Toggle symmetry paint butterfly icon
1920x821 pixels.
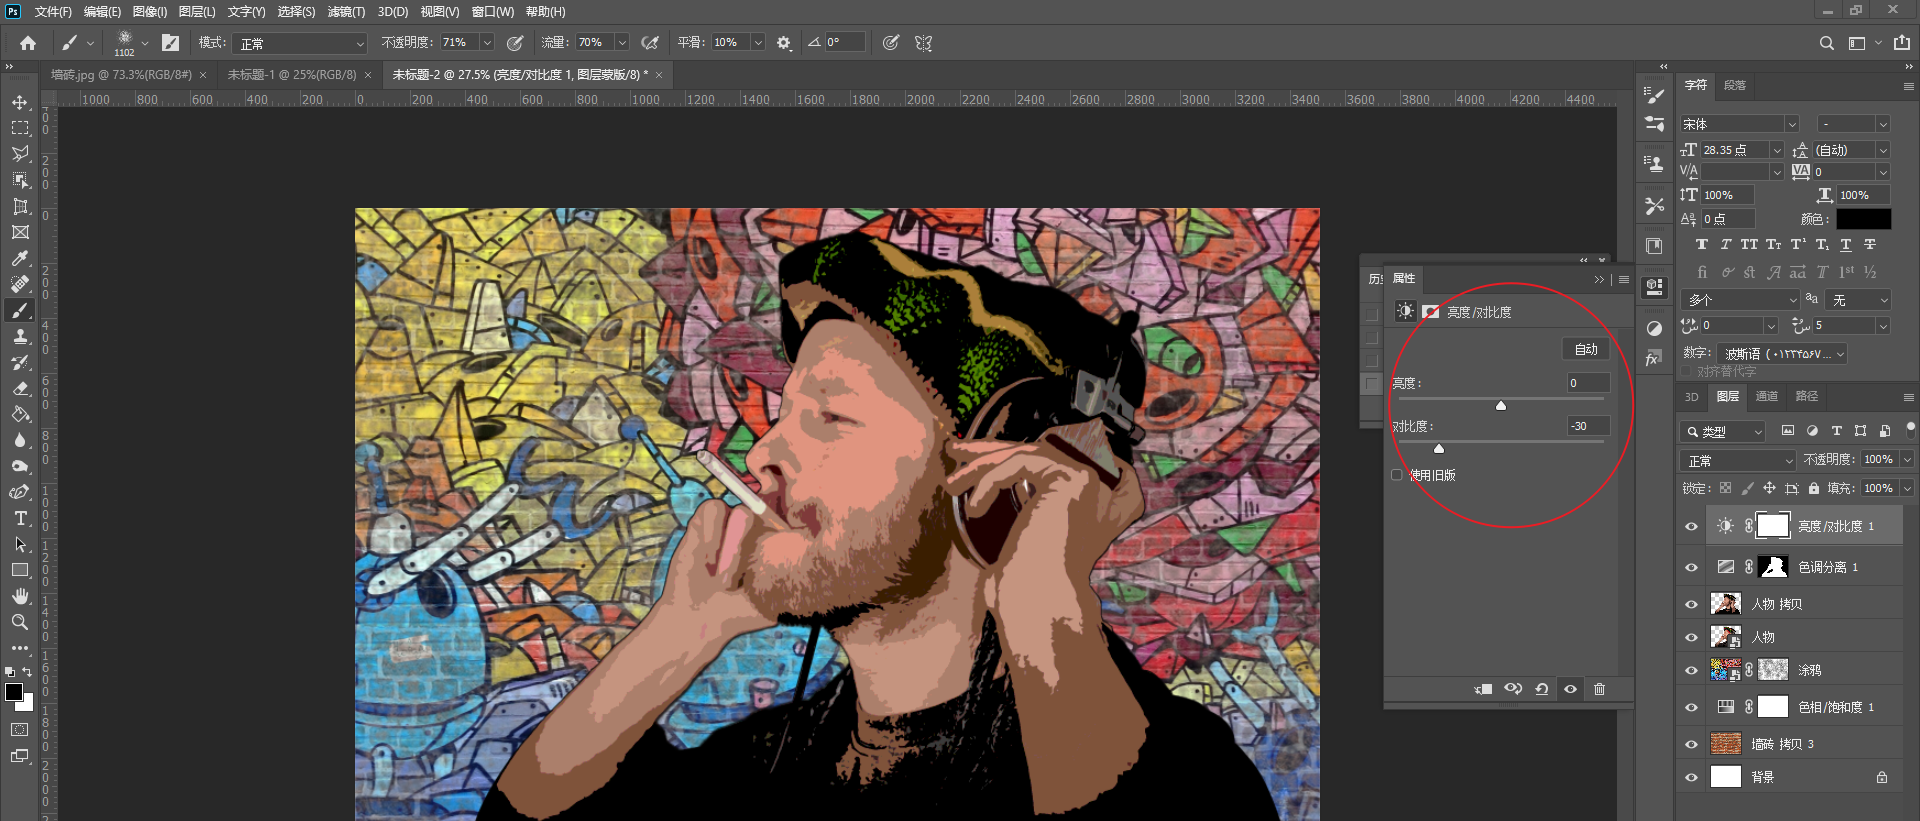(923, 43)
